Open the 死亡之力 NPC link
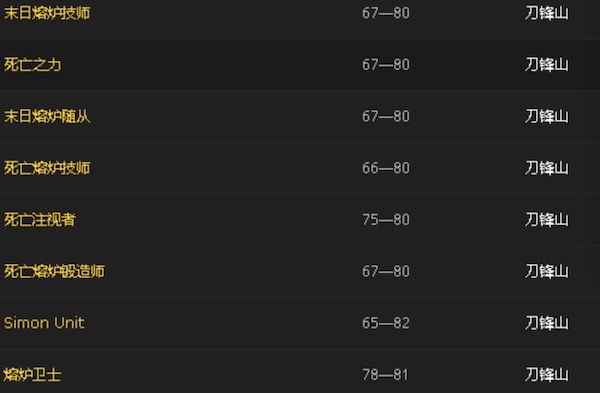This screenshot has height=393, width=600. point(33,65)
